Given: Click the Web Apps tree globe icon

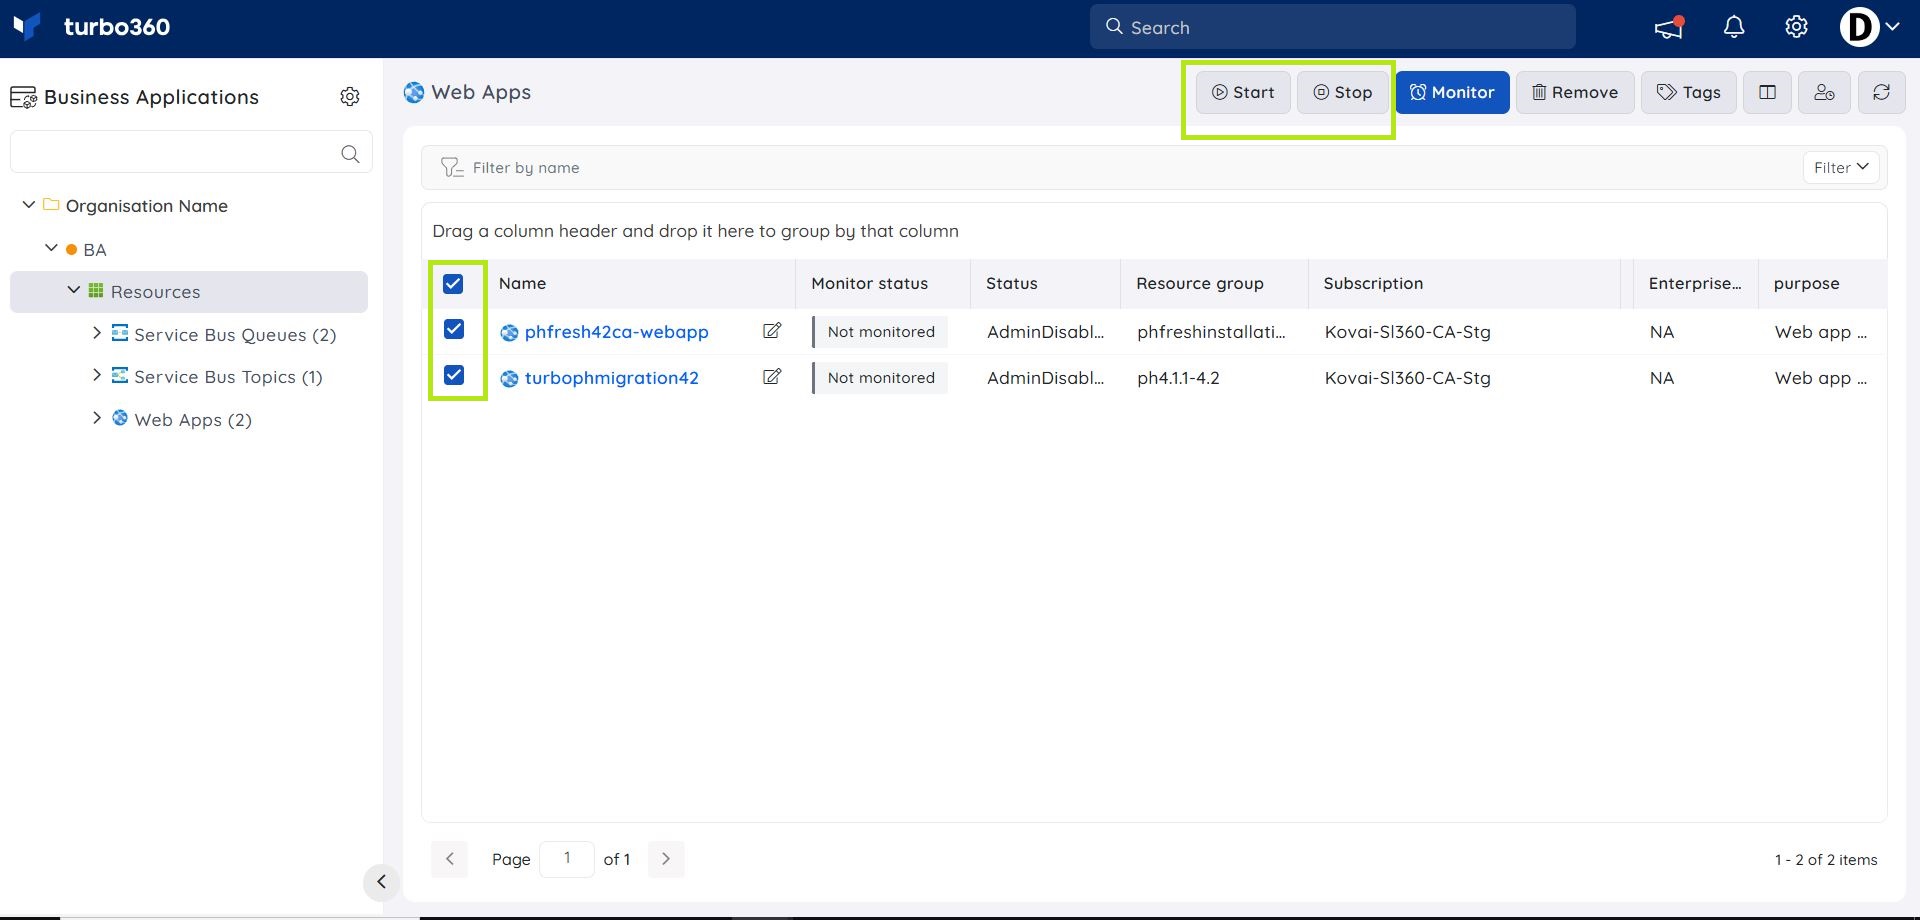Looking at the screenshot, I should tap(120, 418).
